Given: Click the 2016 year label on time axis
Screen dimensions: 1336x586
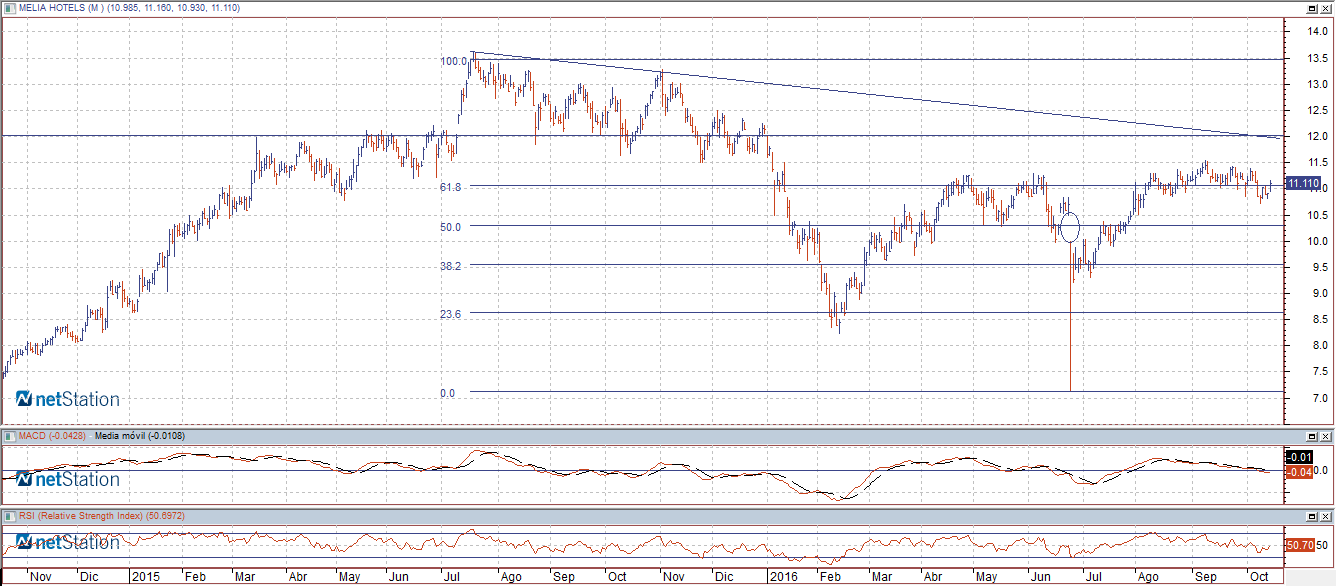Looking at the screenshot, I should point(785,577).
